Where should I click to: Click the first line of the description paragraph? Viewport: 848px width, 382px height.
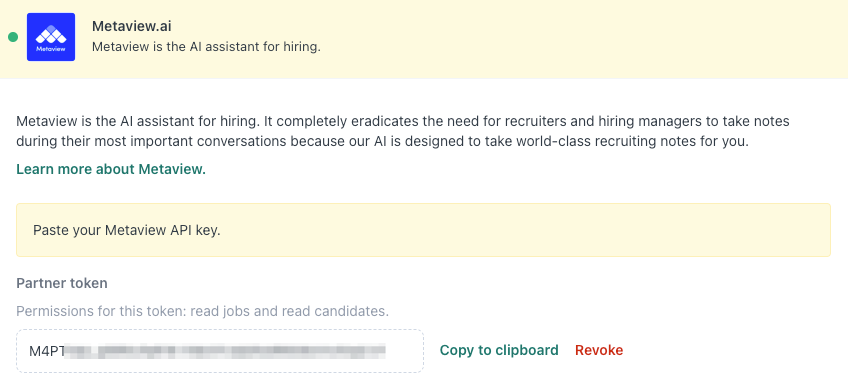click(395, 121)
